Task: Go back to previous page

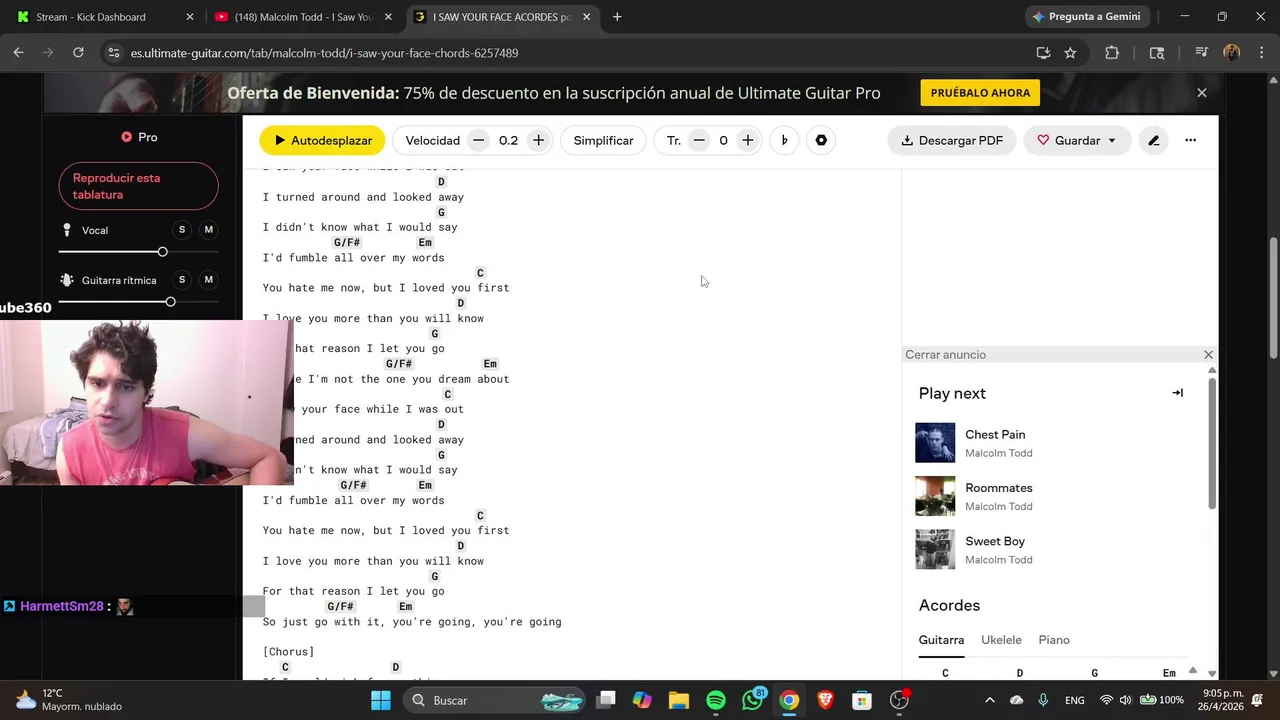Action: pyautogui.click(x=18, y=53)
